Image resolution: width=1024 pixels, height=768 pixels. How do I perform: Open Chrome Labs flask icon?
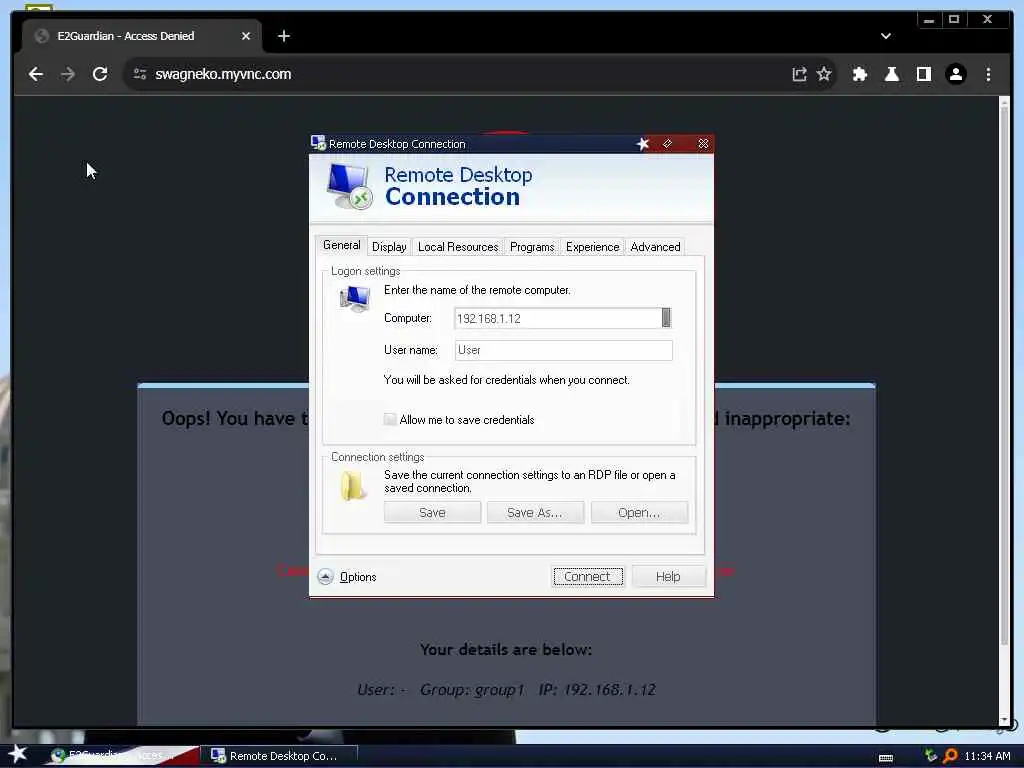[891, 74]
